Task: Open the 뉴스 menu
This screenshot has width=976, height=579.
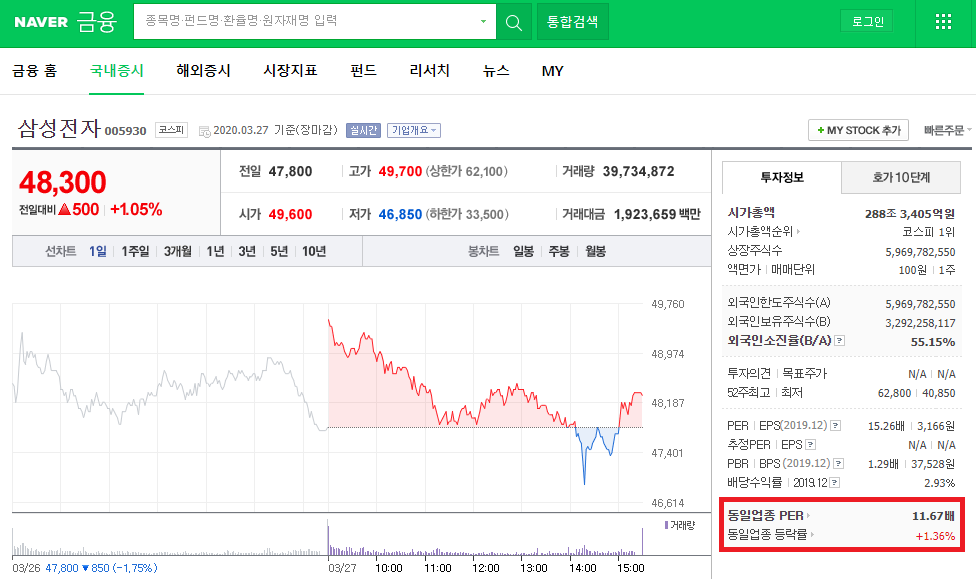Action: pos(496,71)
